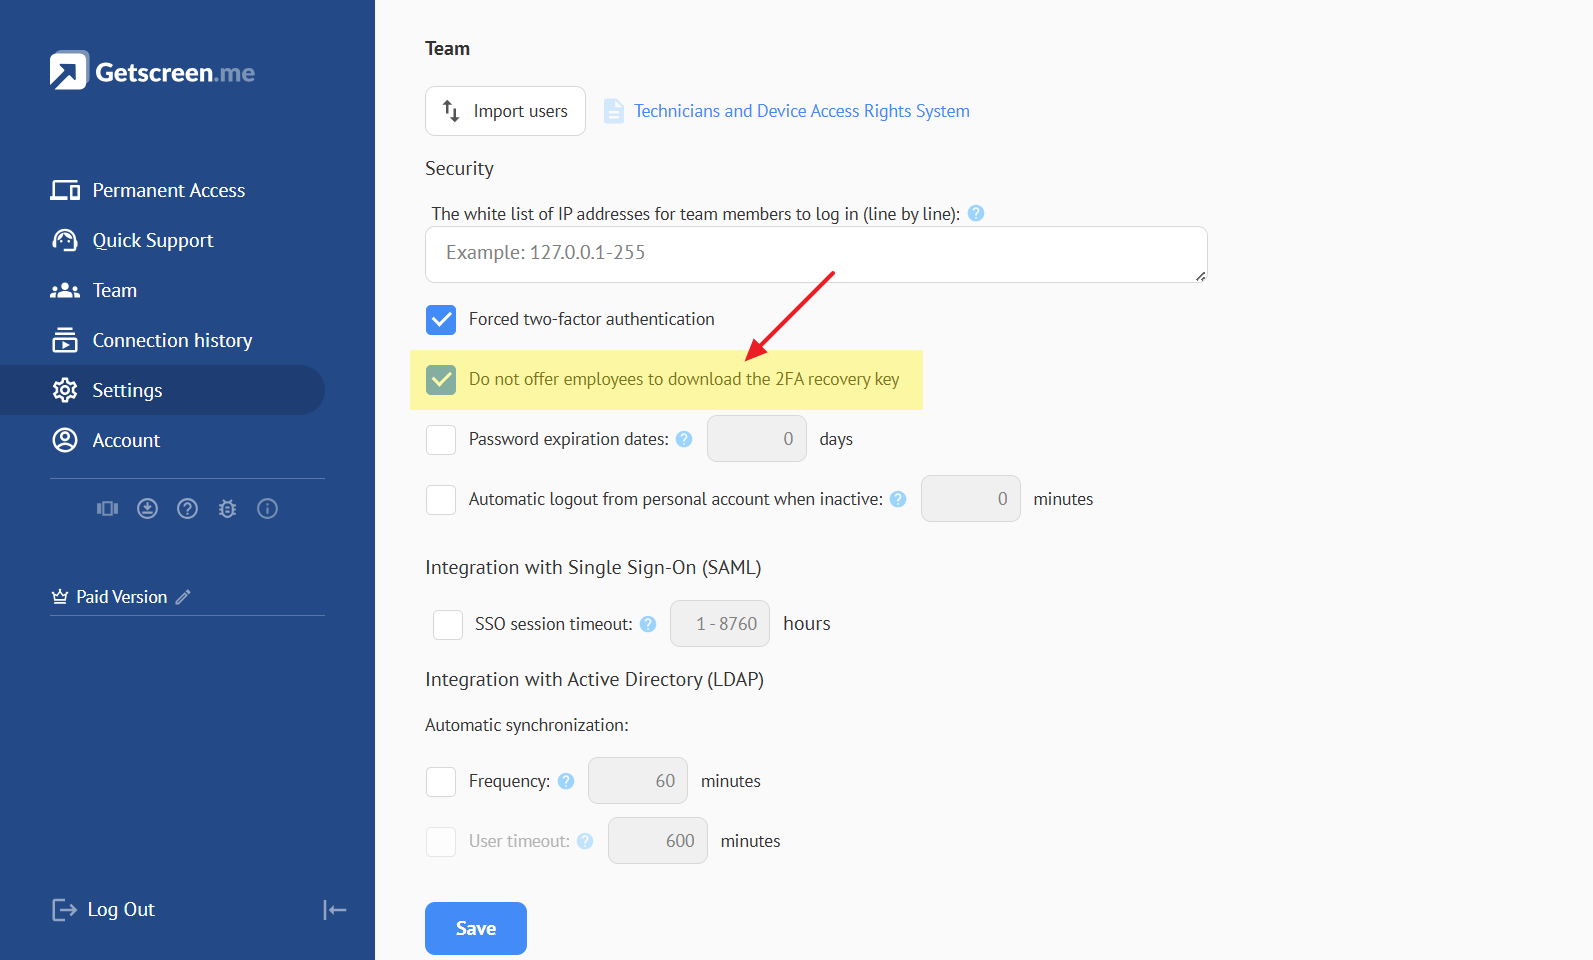Click the help icon beside Password expiration dates
1593x960 pixels.
click(x=684, y=439)
